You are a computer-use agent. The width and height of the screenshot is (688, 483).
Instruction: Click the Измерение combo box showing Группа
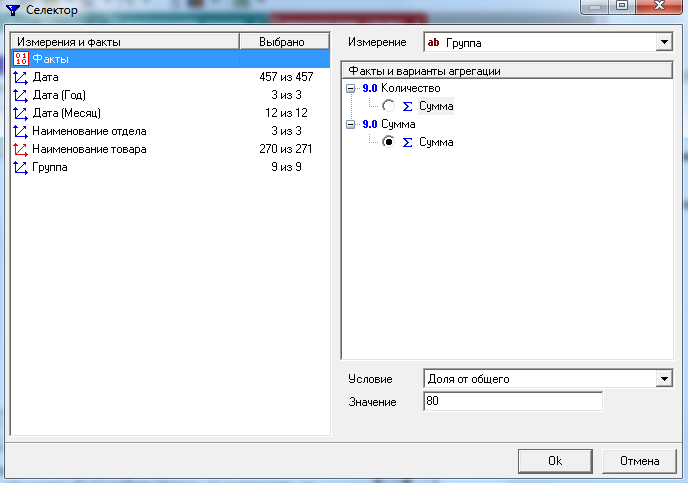(x=548, y=42)
